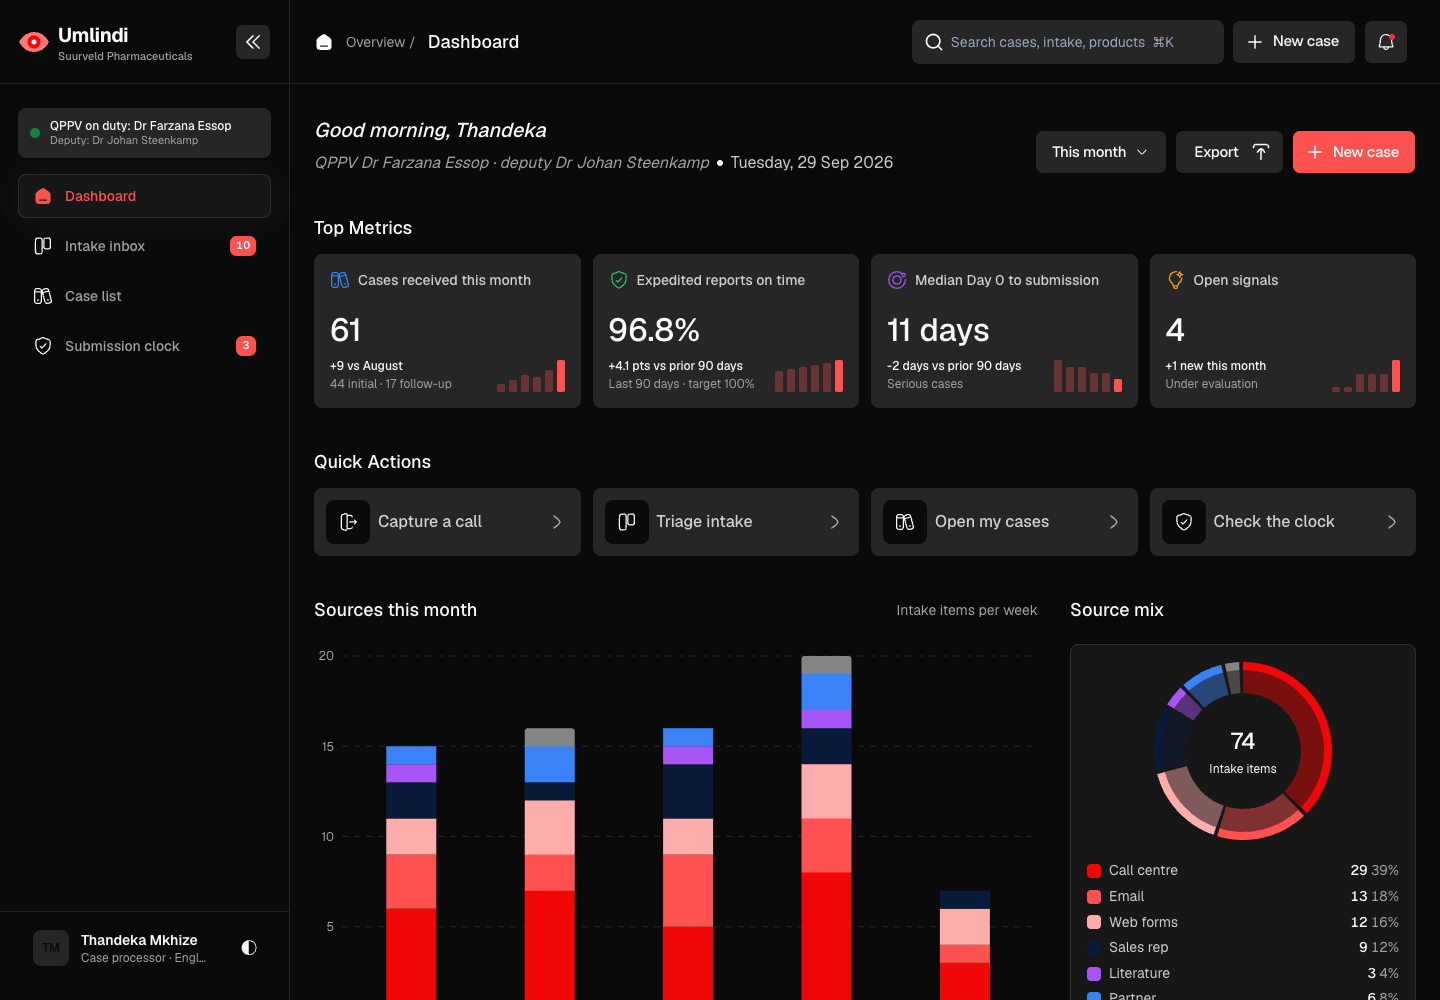Open Case list in sidebar

point(144,296)
